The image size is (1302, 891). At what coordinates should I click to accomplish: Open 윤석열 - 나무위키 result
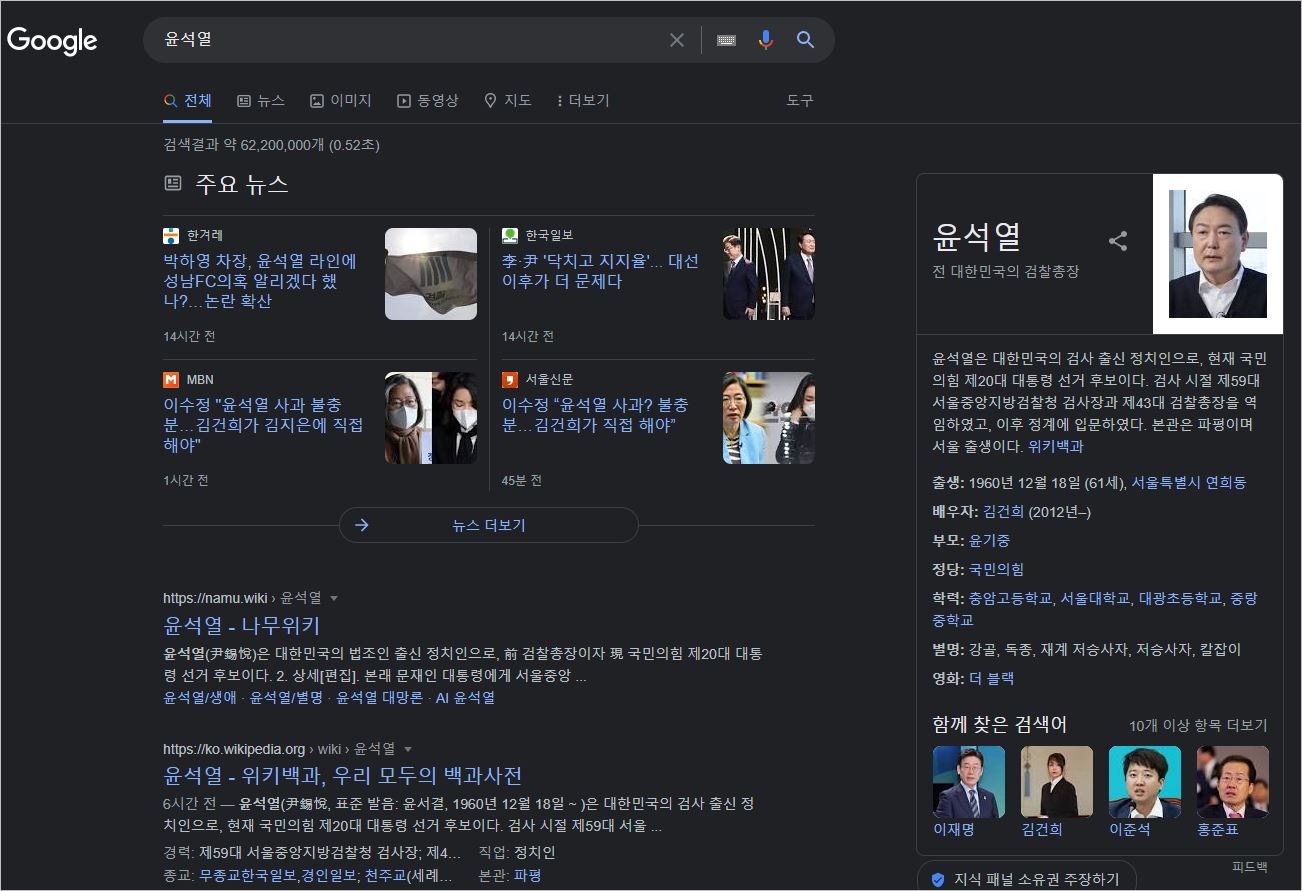point(241,626)
